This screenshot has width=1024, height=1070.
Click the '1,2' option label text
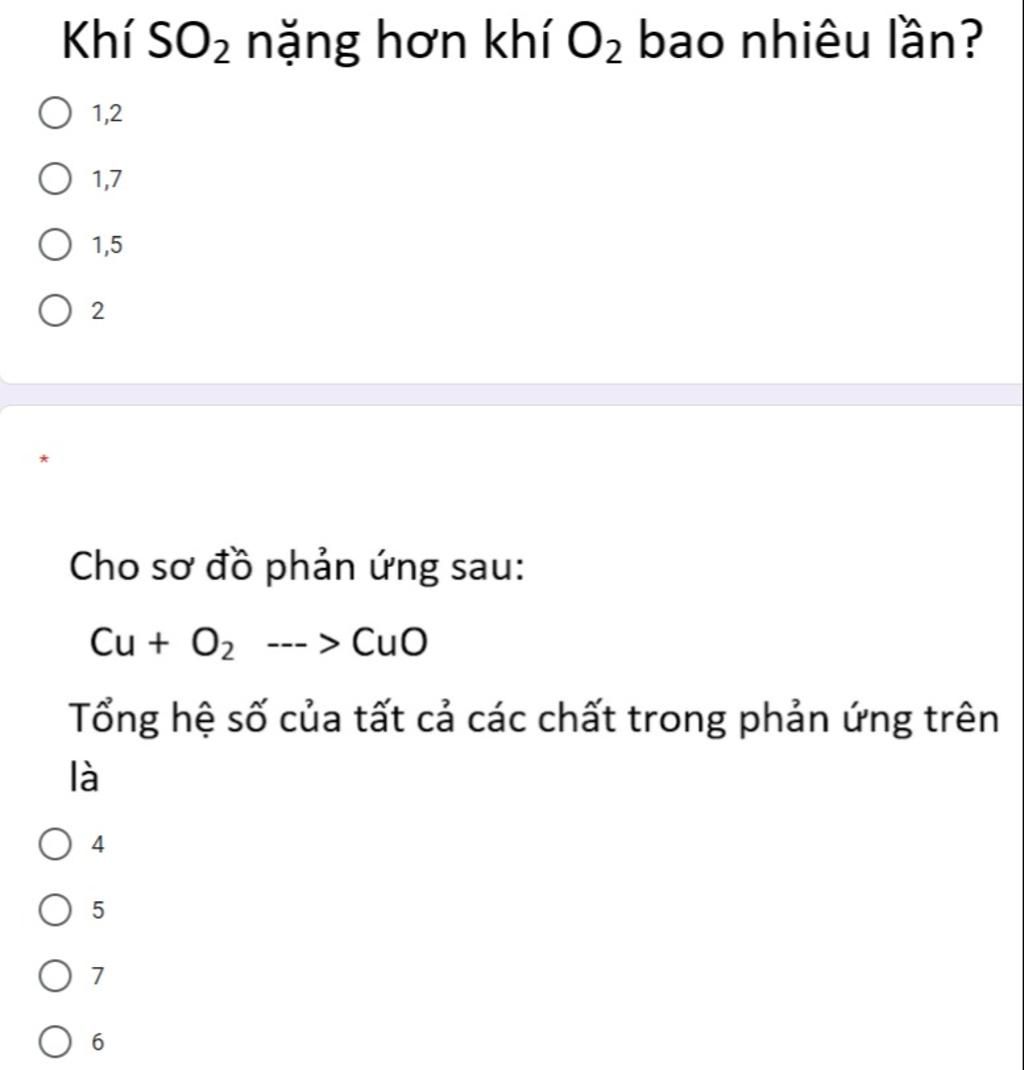[x=108, y=113]
